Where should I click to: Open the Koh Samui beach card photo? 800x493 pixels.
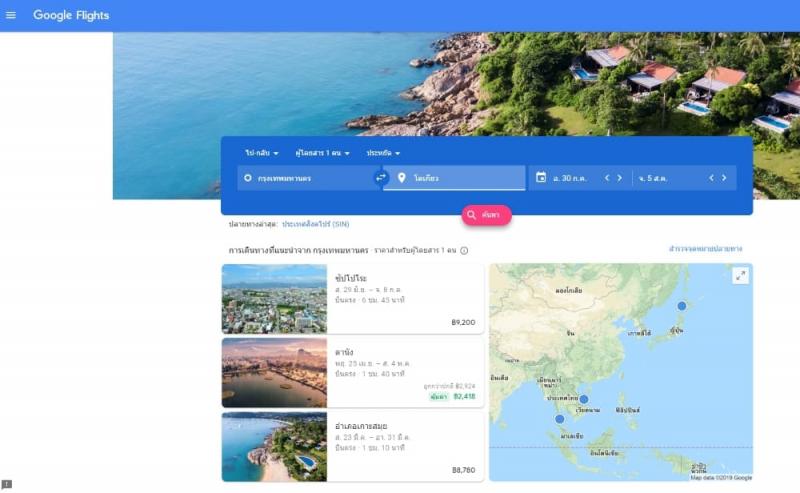tap(274, 447)
